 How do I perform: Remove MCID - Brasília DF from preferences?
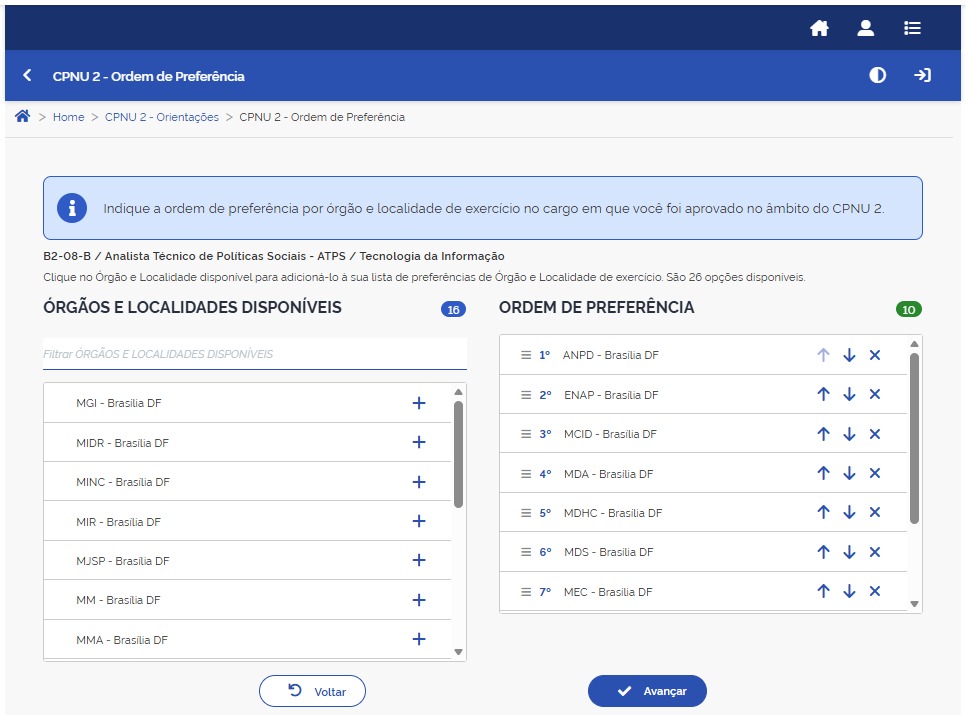[875, 434]
